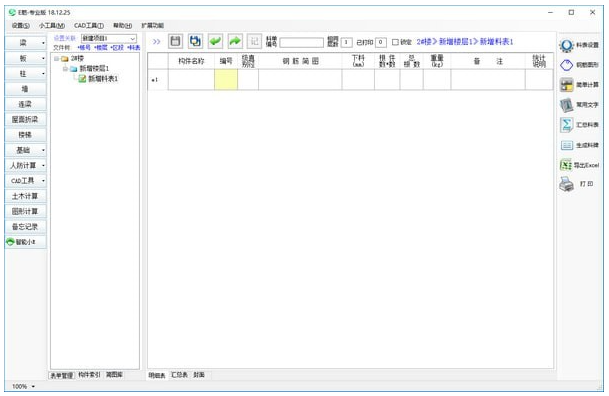The height and width of the screenshot is (396, 609).
Task: Click the green redo arrow icon
Action: coord(235,41)
